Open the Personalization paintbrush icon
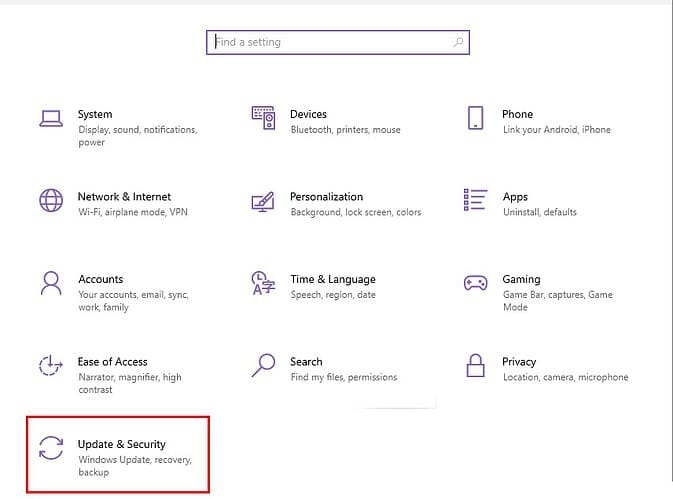The width and height of the screenshot is (673, 499). [263, 200]
